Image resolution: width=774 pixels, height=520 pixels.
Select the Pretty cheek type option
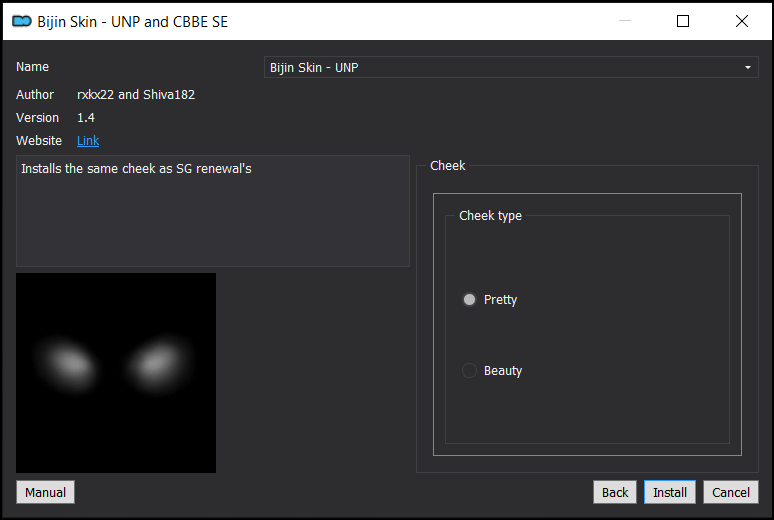point(490,299)
